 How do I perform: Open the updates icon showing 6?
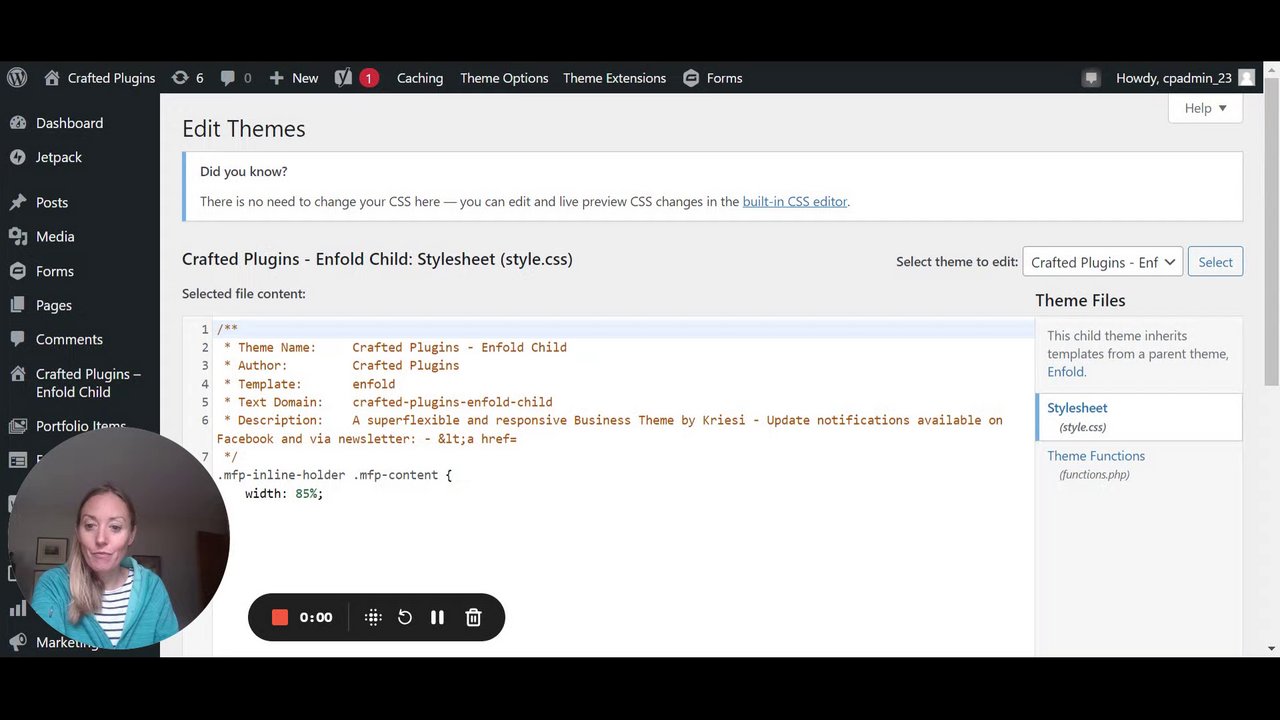[187, 78]
